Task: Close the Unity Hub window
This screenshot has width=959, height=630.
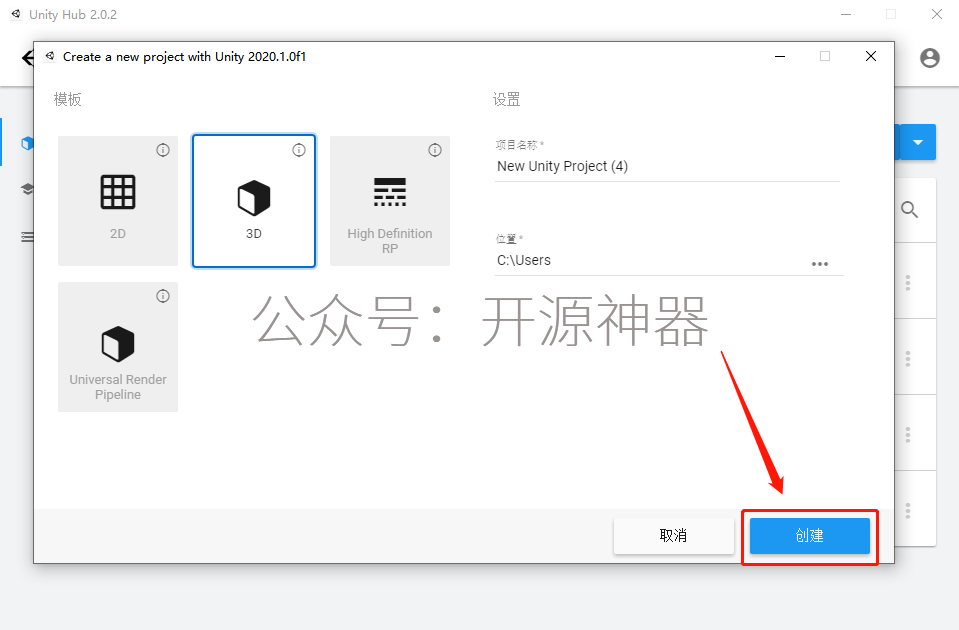Action: (x=936, y=14)
